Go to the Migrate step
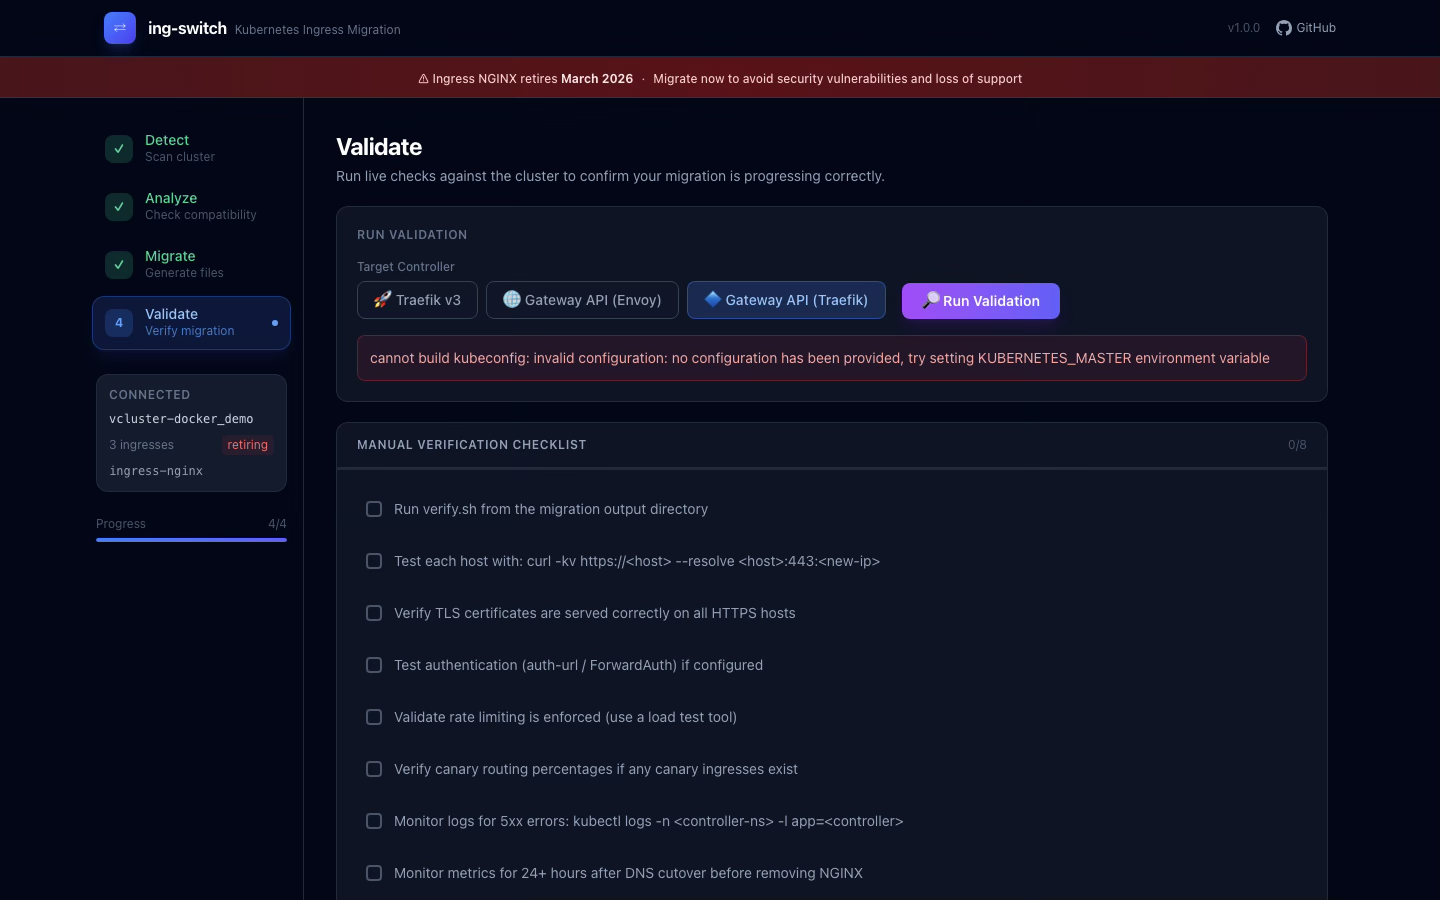Viewport: 1440px width, 900px height. [191, 265]
